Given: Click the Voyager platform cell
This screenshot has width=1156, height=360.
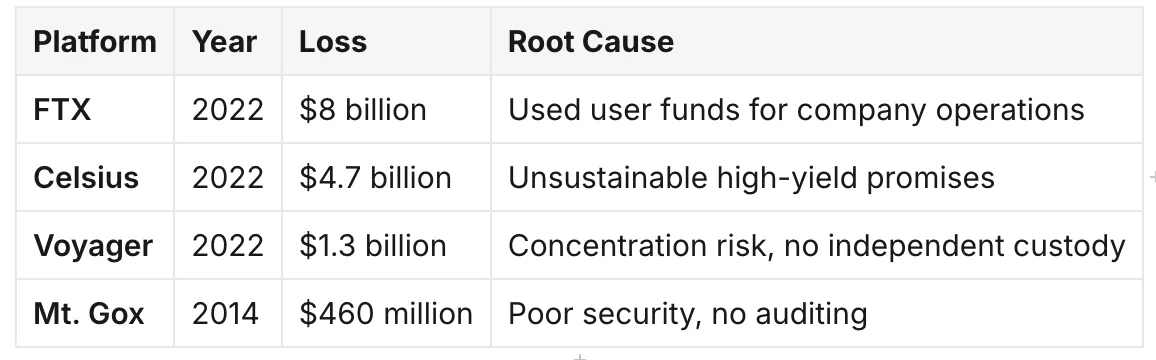Looking at the screenshot, I should point(95,246).
